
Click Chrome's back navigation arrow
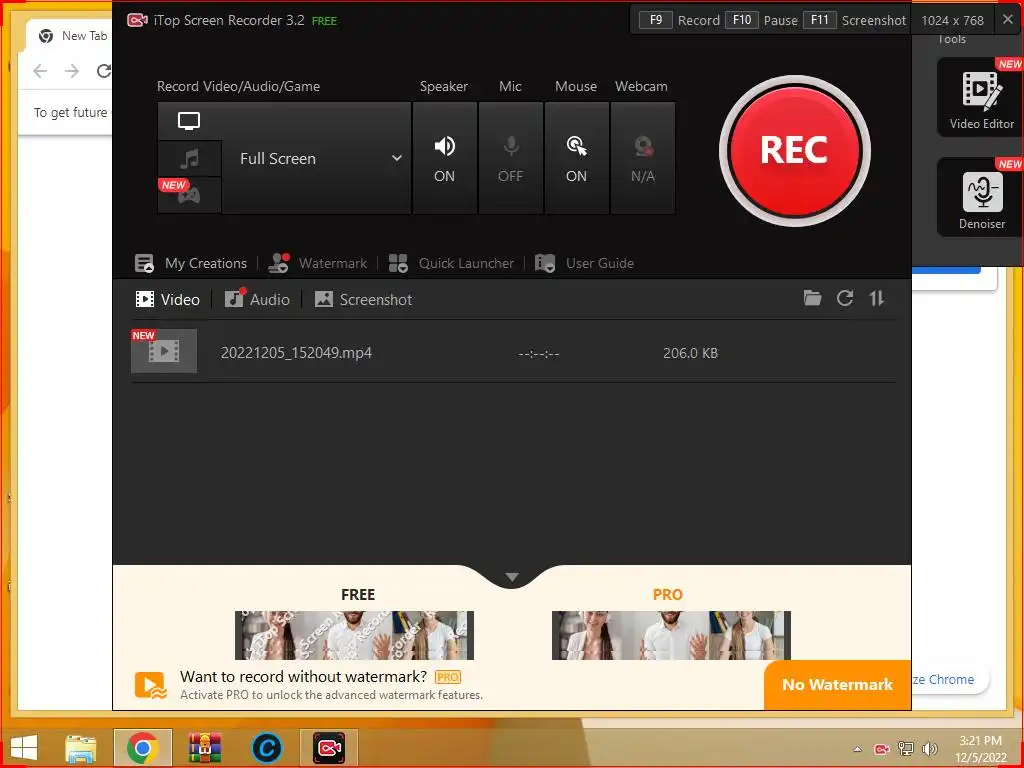[40, 71]
